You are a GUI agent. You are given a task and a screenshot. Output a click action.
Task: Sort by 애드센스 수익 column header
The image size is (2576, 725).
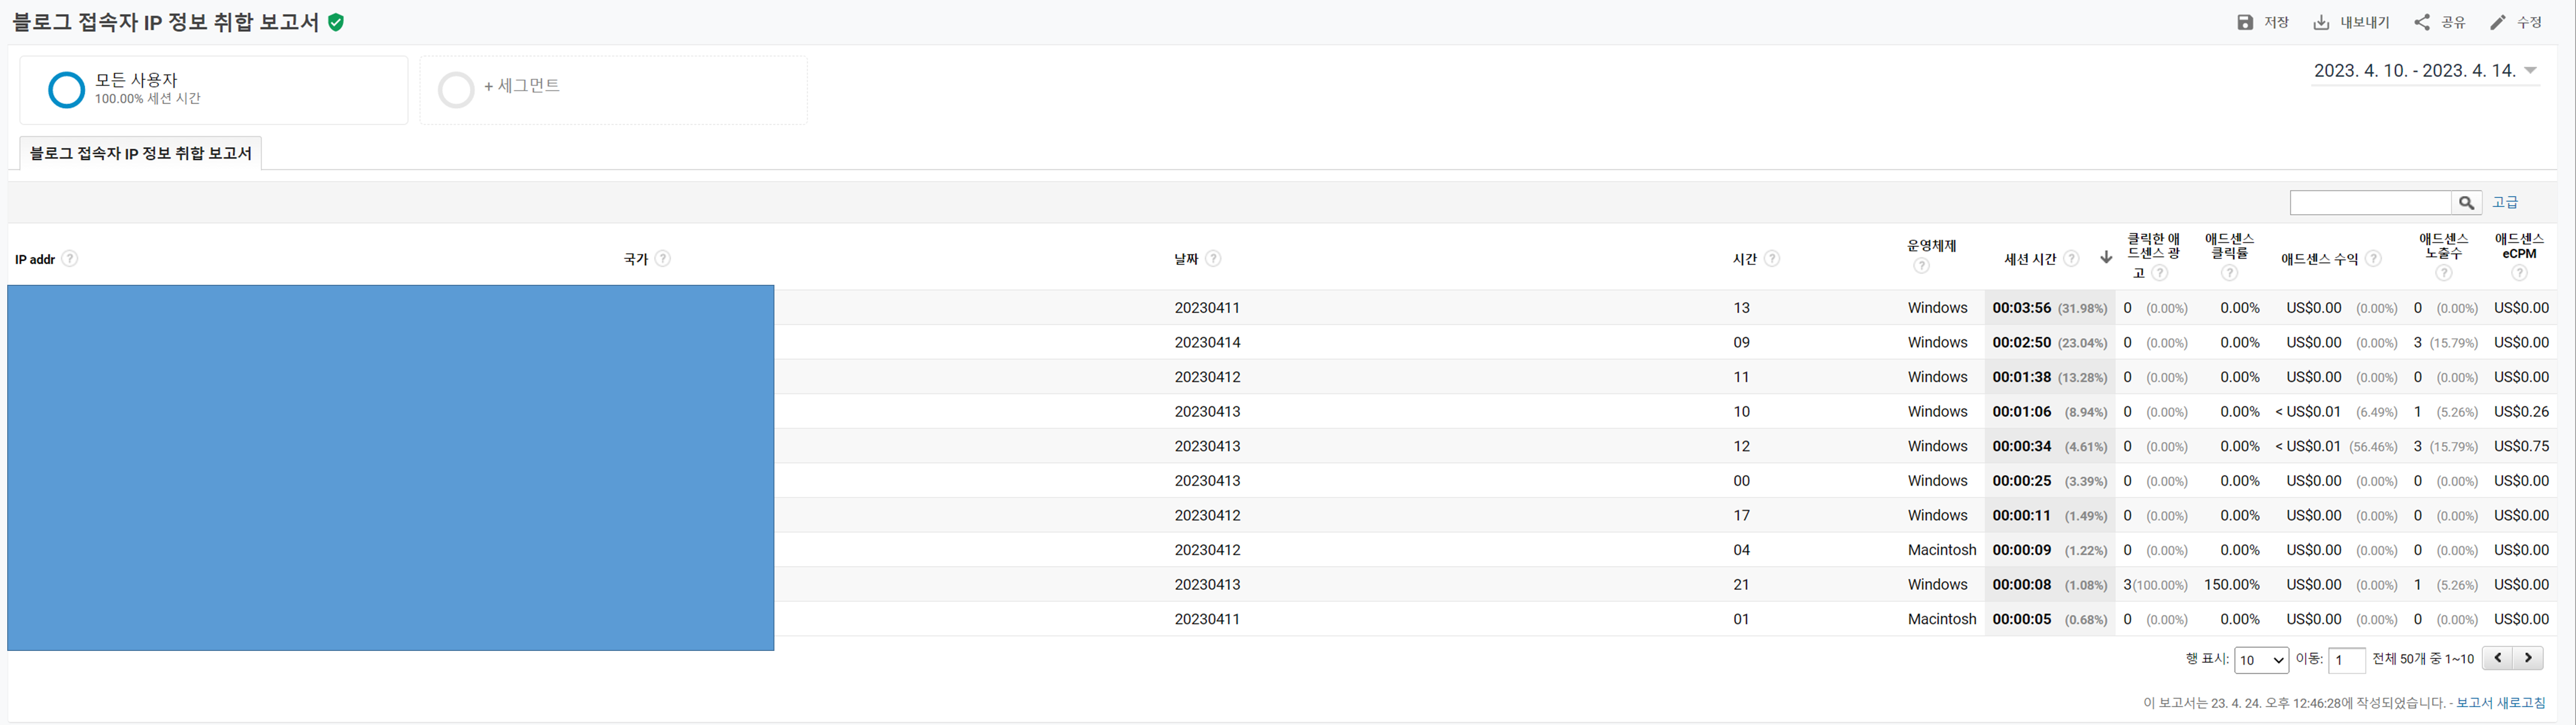[2319, 259]
